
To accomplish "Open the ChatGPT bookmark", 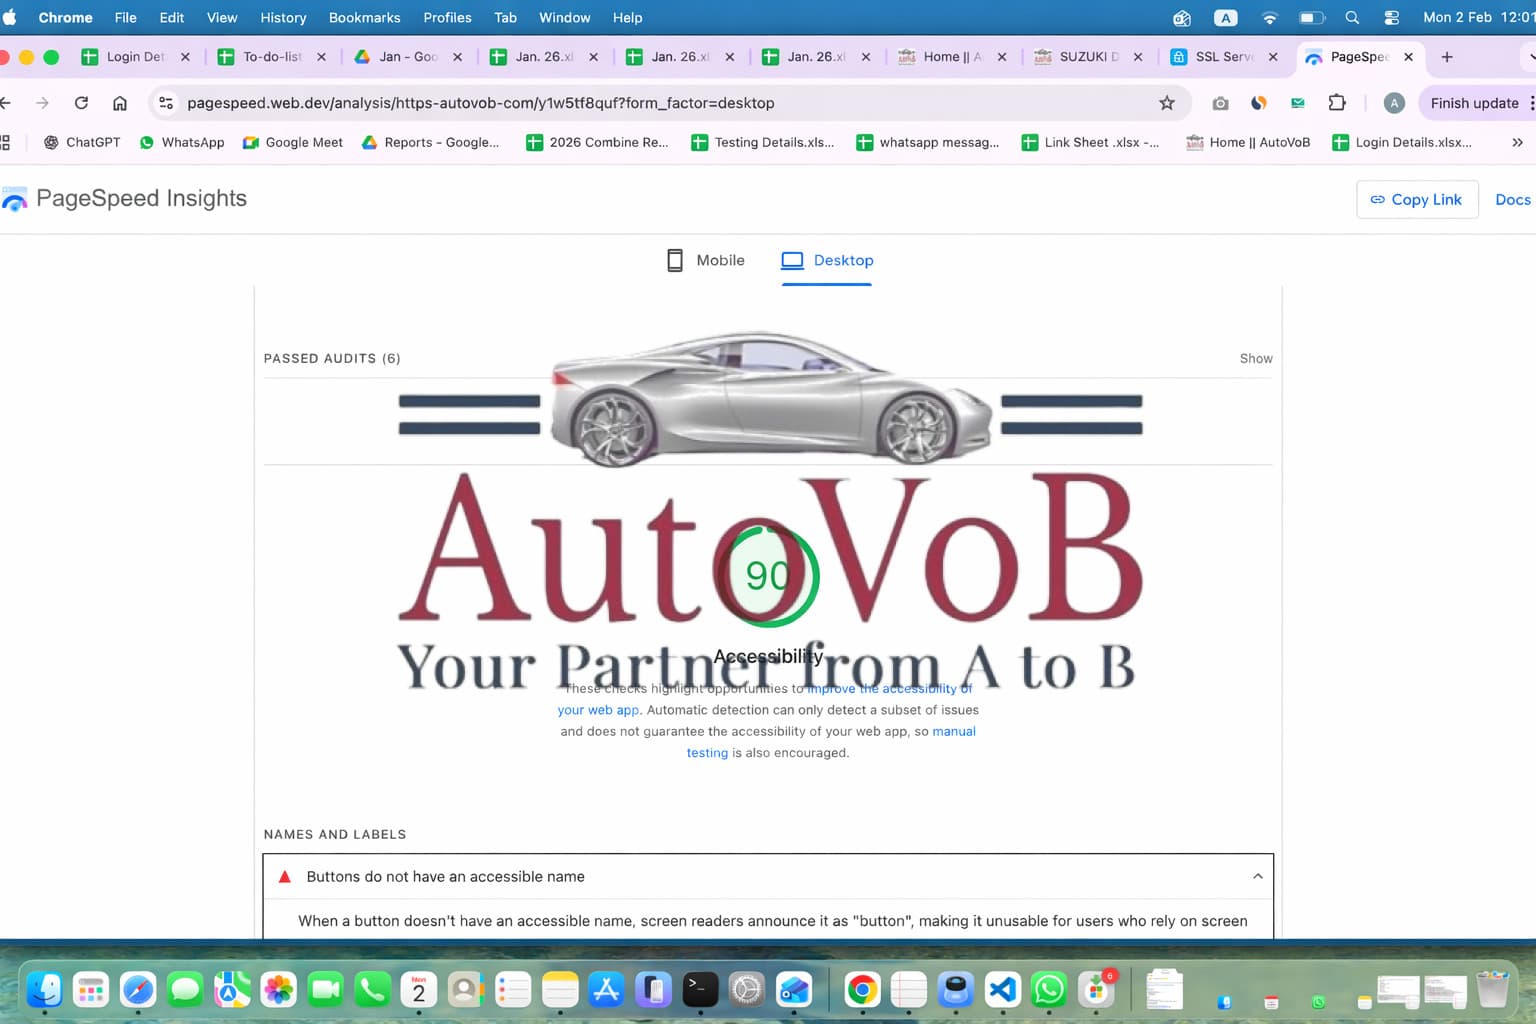I will tap(81, 143).
